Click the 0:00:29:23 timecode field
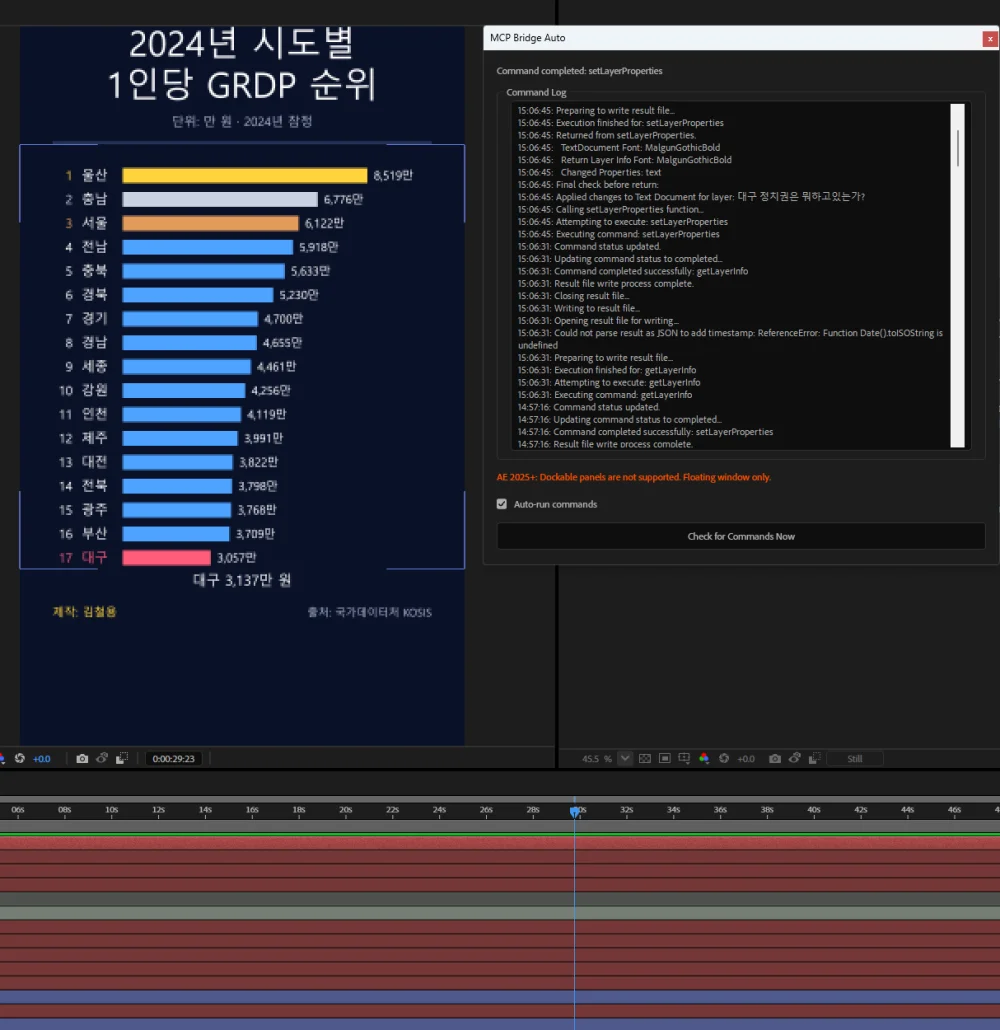The height and width of the screenshot is (1030, 1000). [x=173, y=759]
